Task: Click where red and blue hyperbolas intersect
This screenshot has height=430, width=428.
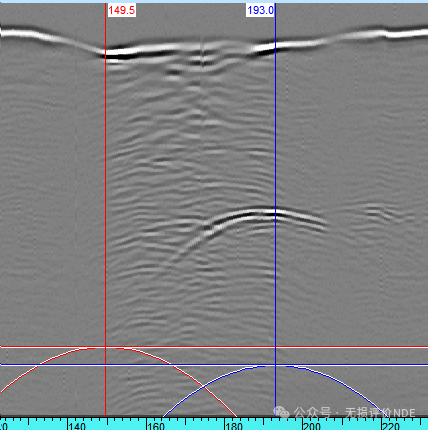Action: click(x=203, y=387)
